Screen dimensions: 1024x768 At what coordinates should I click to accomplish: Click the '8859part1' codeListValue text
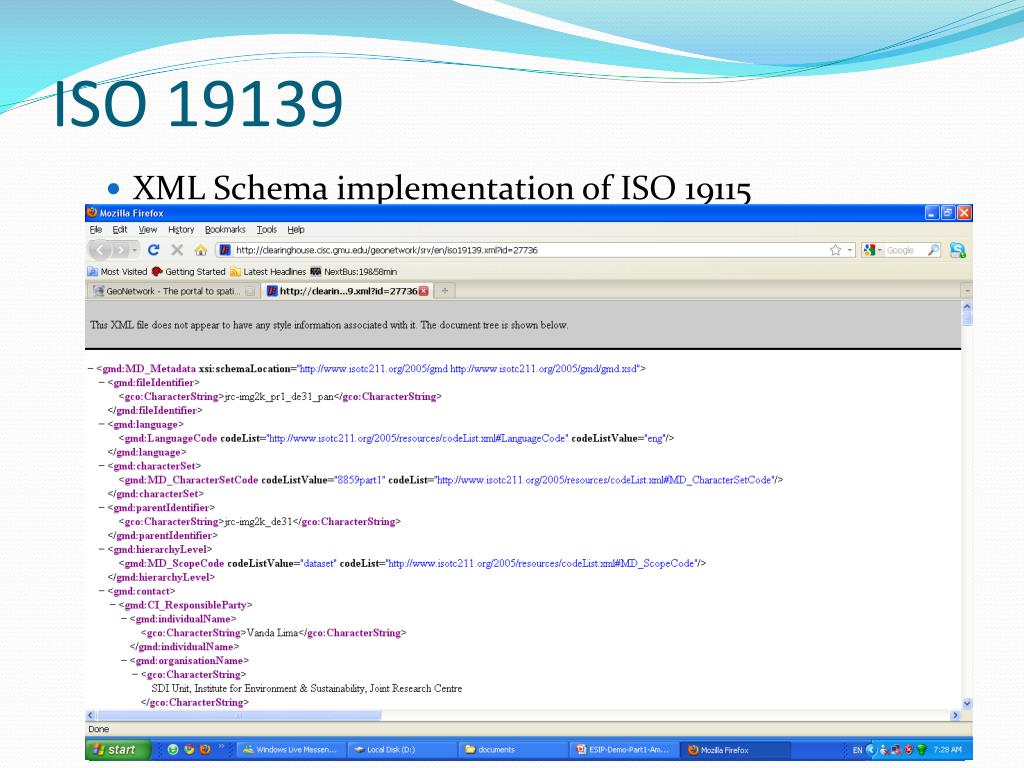coord(358,480)
